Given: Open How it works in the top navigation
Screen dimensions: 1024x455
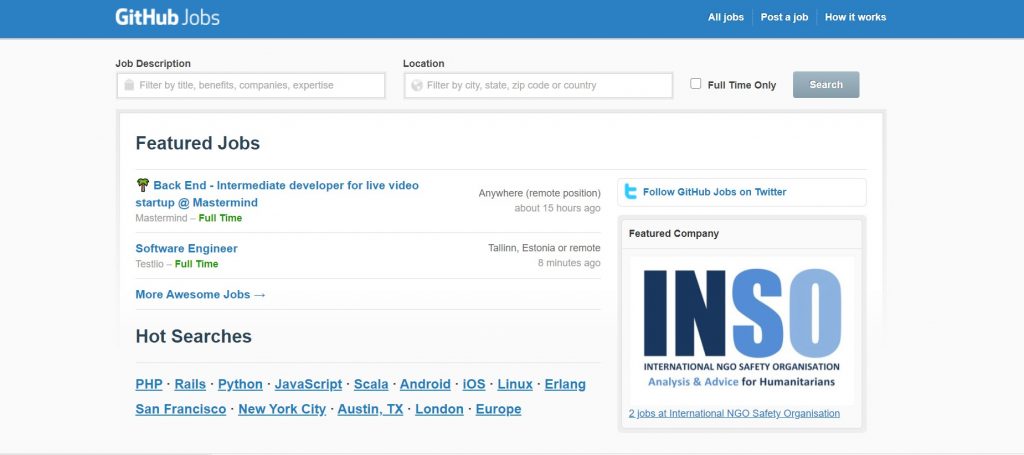Looking at the screenshot, I should (x=856, y=18).
